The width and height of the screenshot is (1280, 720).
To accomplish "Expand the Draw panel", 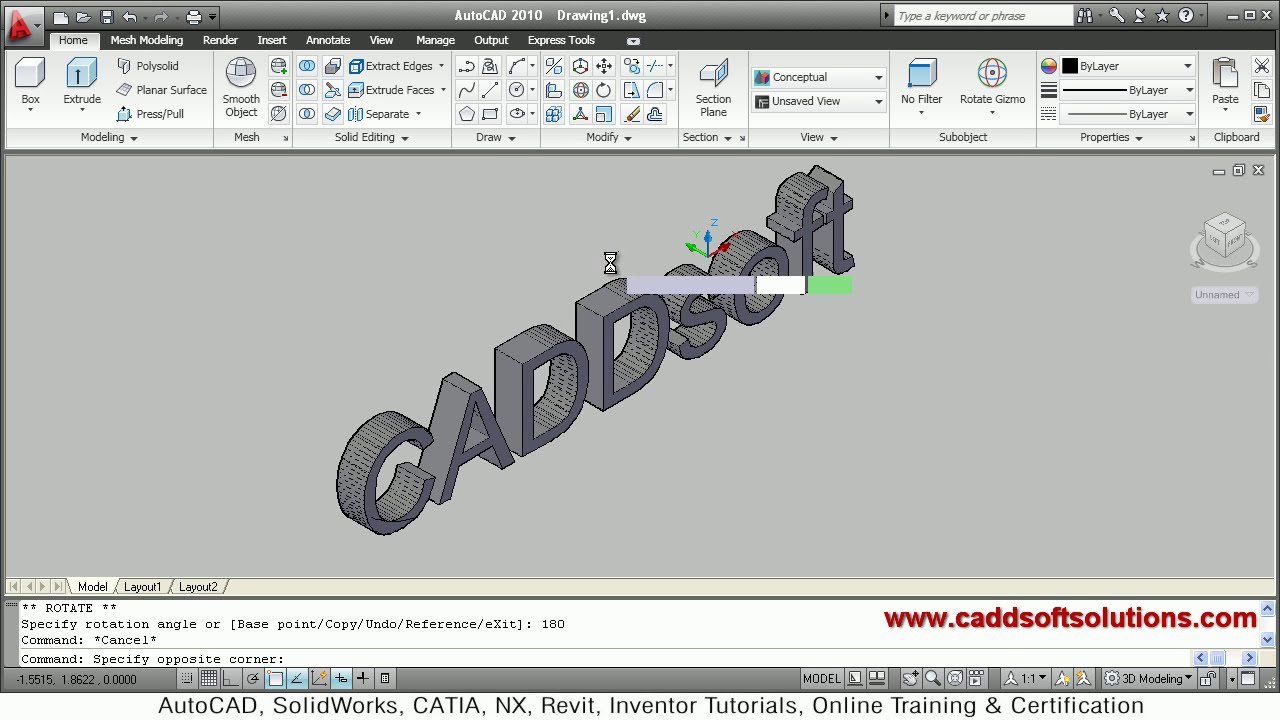I will 495,138.
